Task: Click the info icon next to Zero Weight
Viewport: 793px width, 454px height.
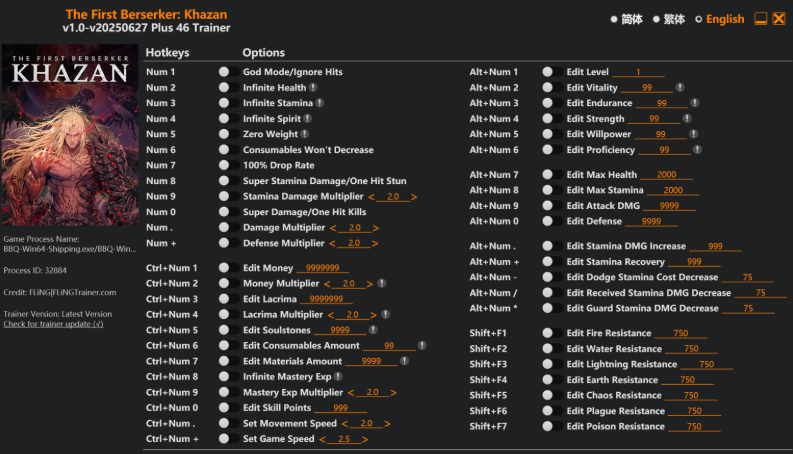Action: coord(304,134)
